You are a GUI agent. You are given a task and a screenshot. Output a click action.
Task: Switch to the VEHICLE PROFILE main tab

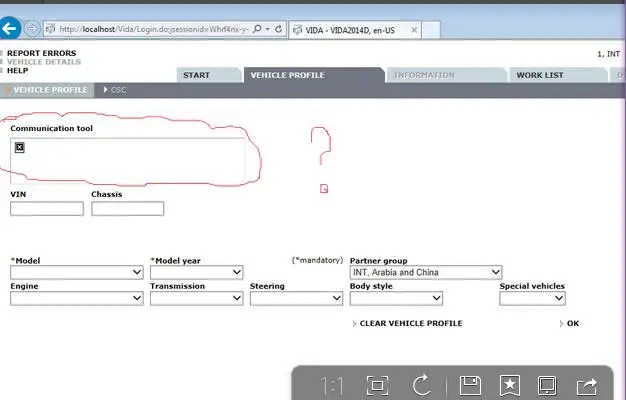tap(314, 75)
